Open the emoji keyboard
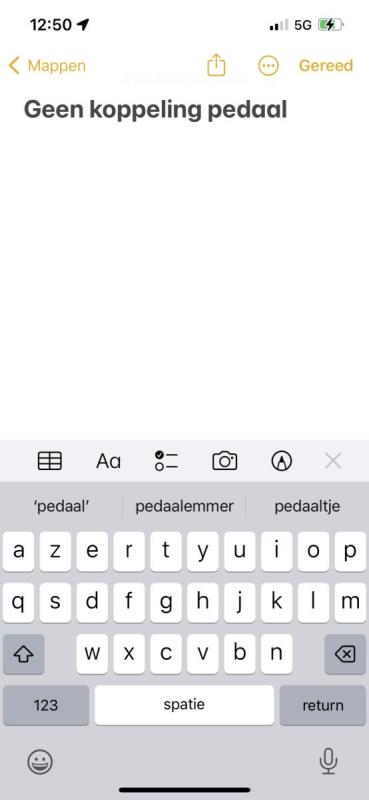The height and width of the screenshot is (800, 369). [x=40, y=763]
